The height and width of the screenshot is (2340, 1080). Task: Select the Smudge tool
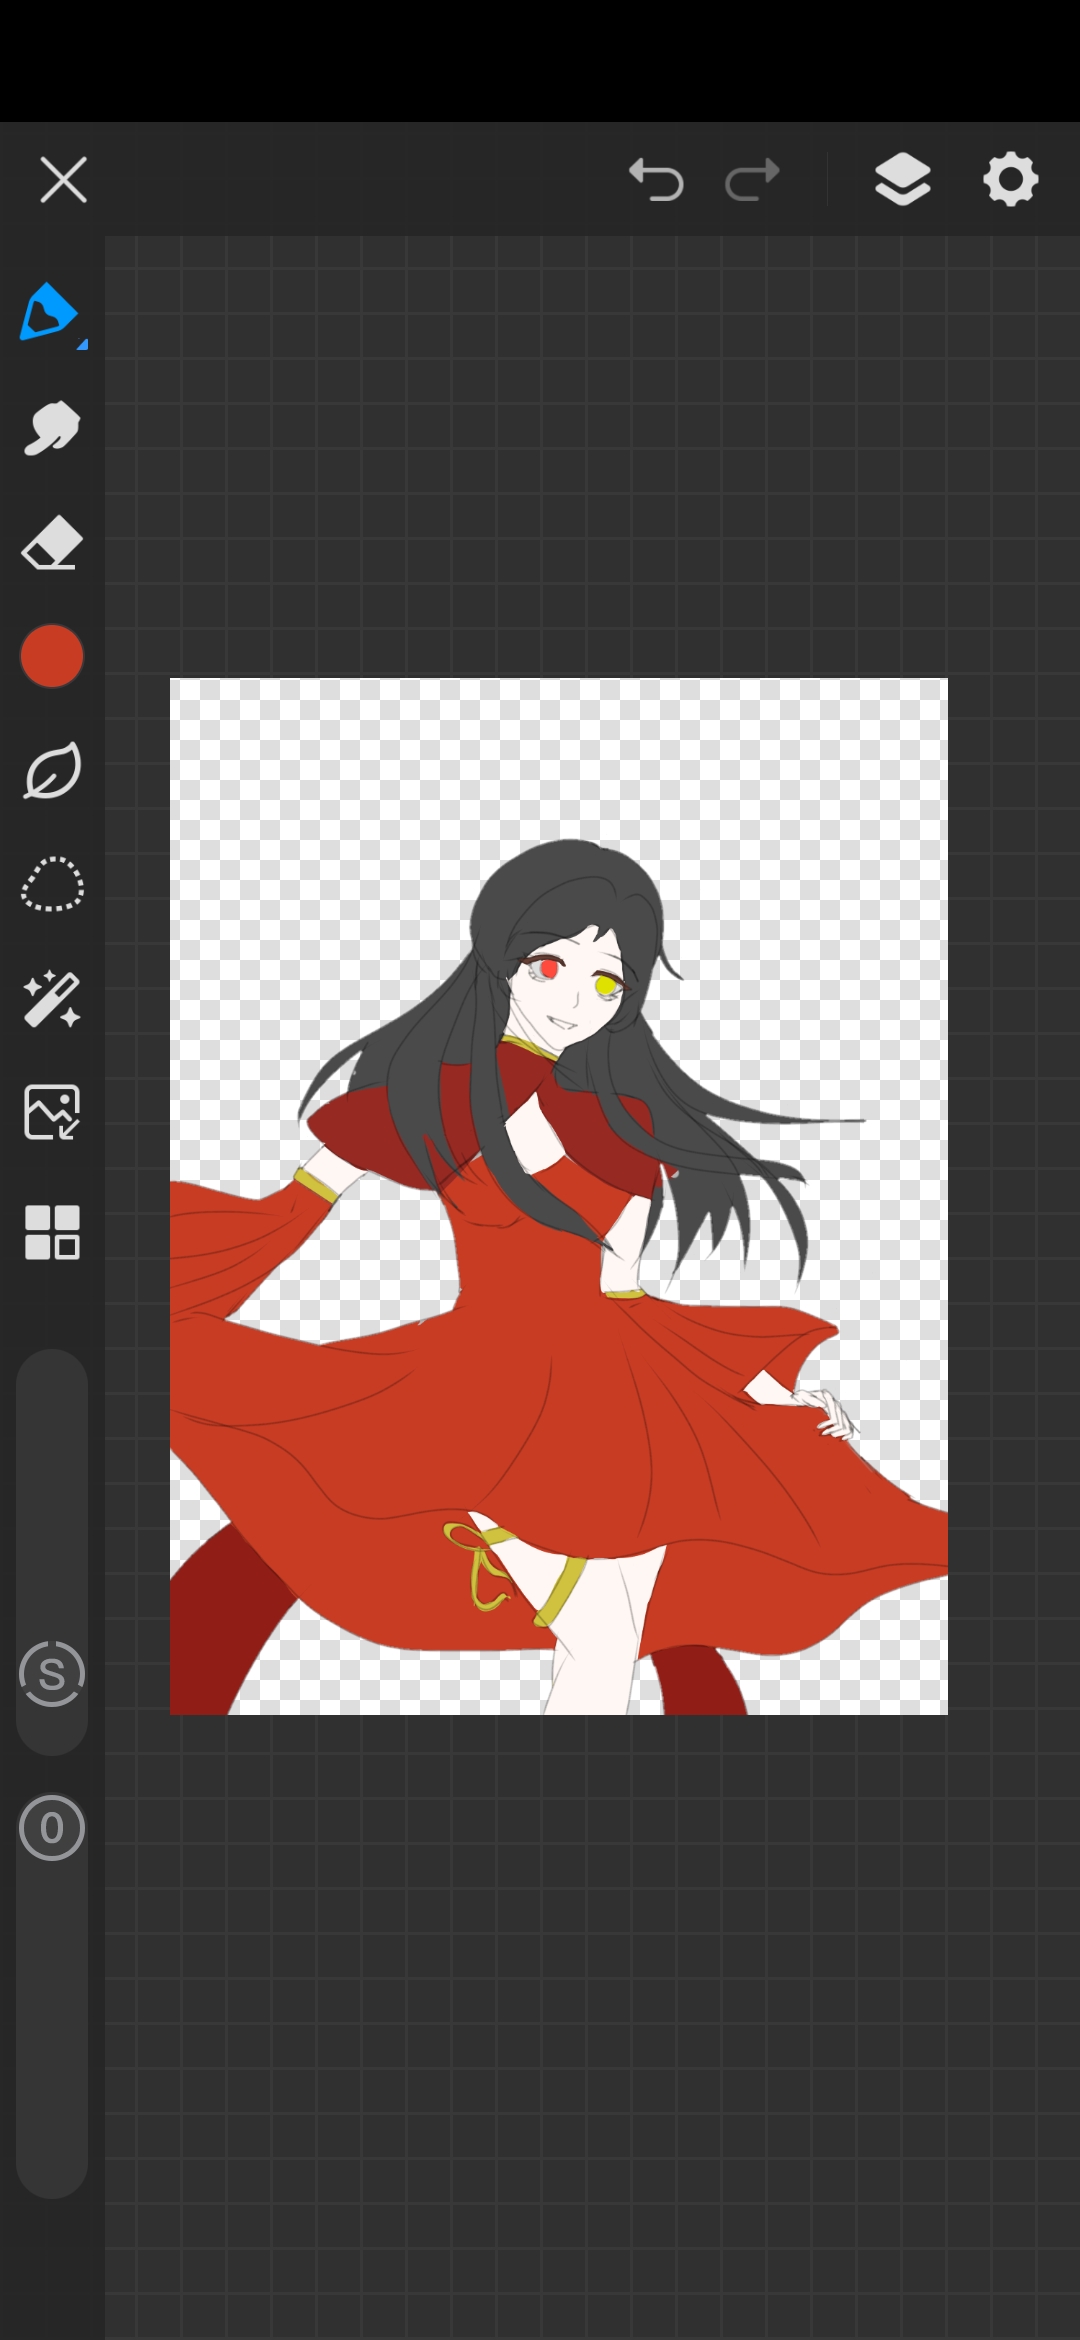click(x=51, y=429)
